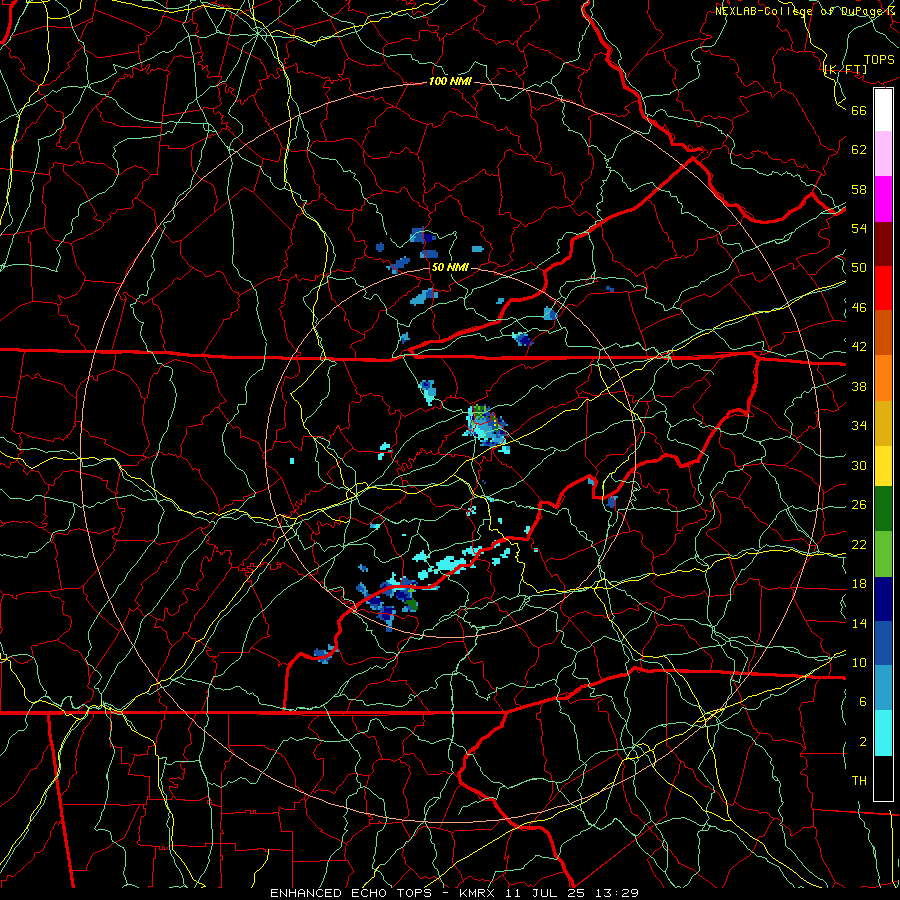Click the white 66 kft legend swatch

click(x=883, y=110)
